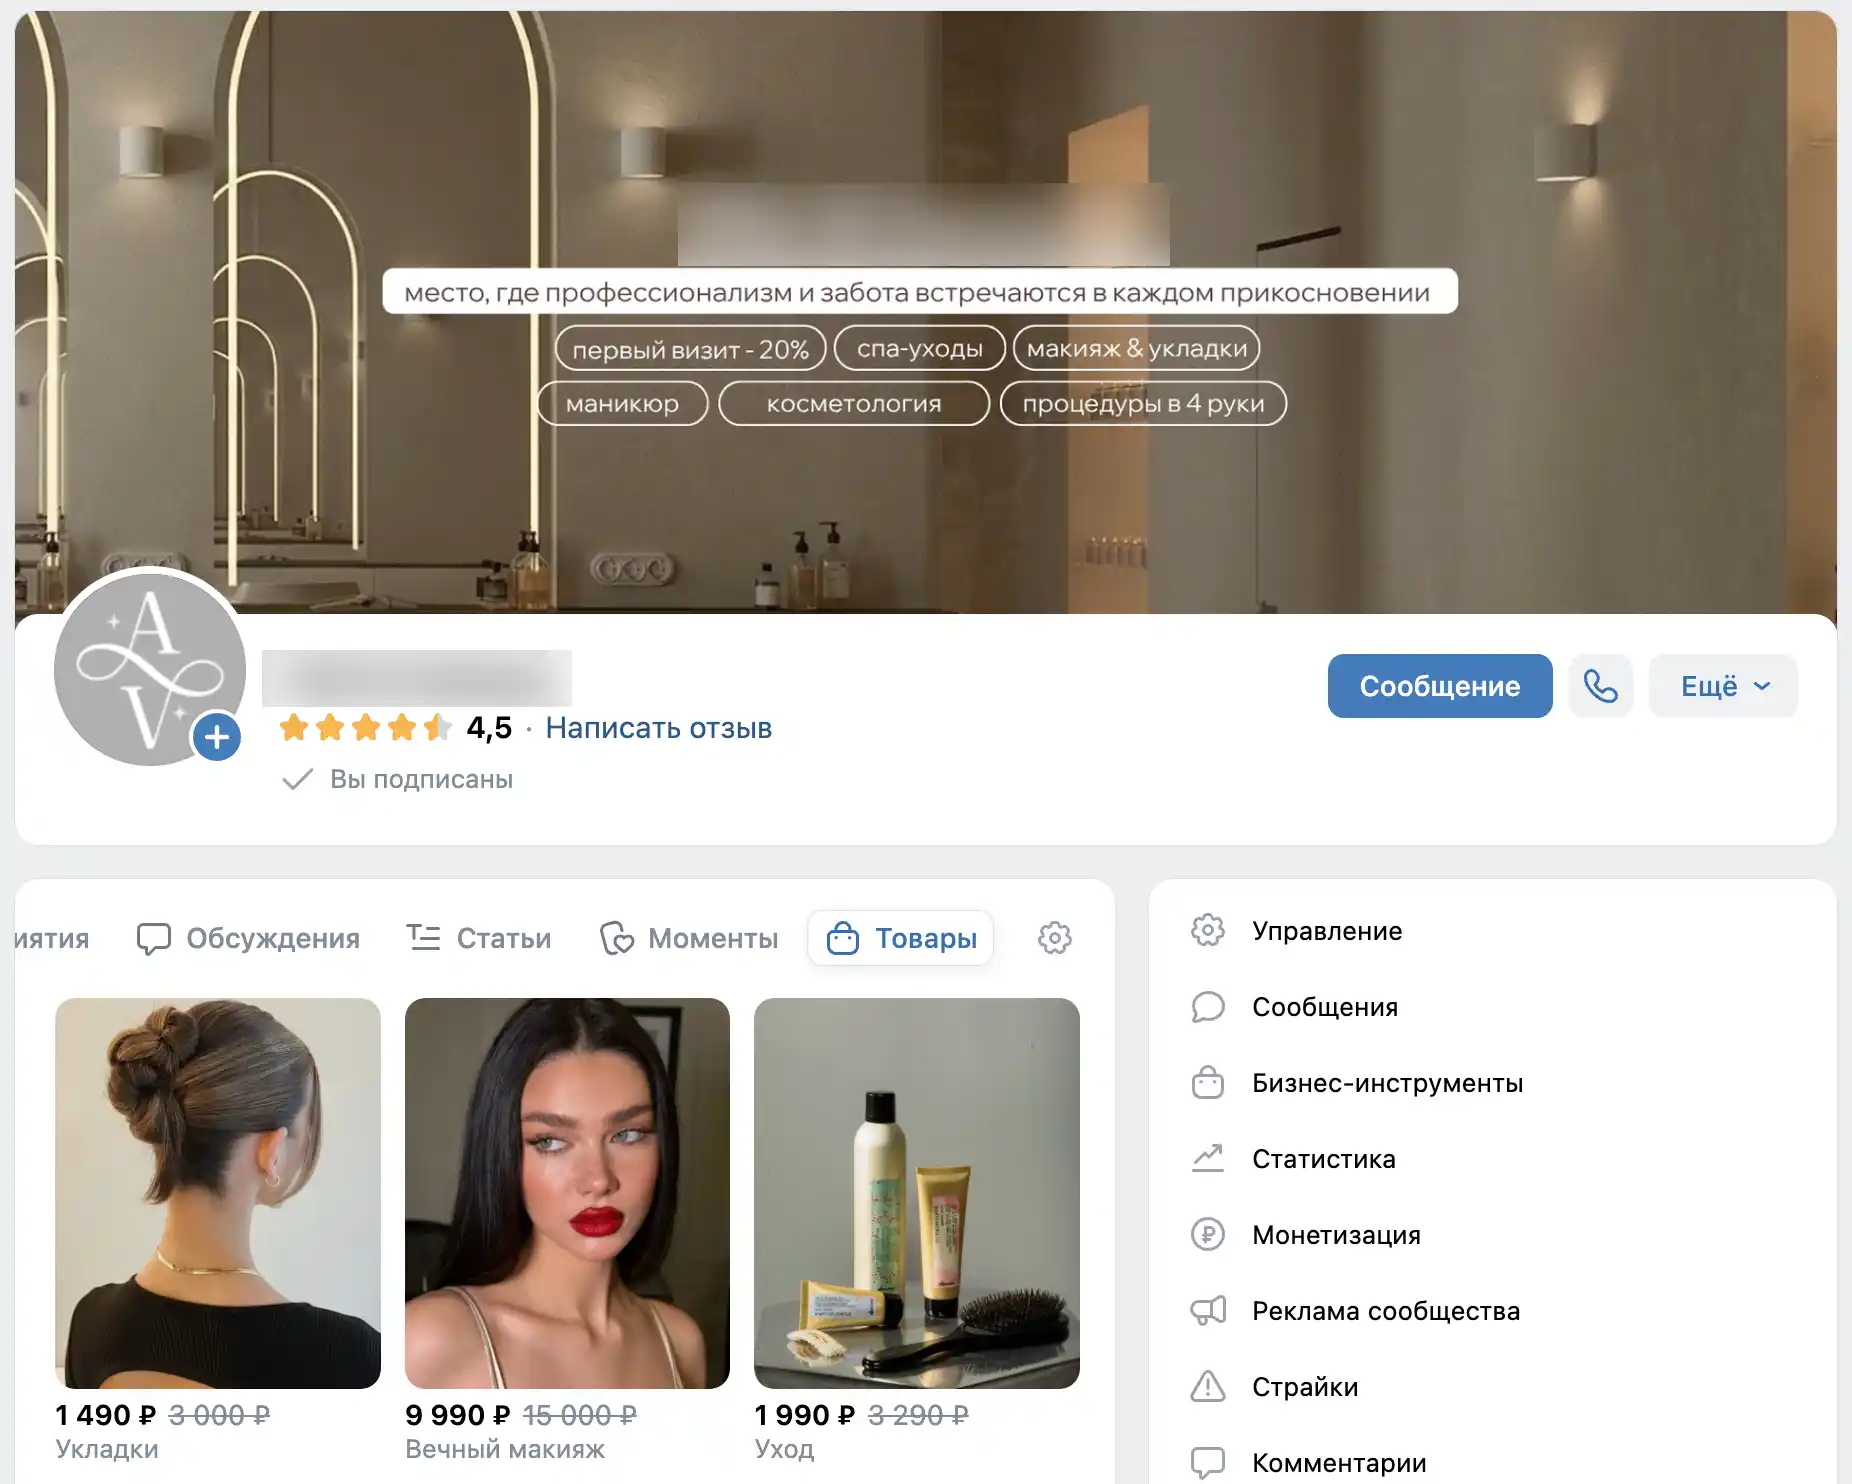Open the Укладки product photo
This screenshot has height=1484, width=1852.
coord(218,1193)
